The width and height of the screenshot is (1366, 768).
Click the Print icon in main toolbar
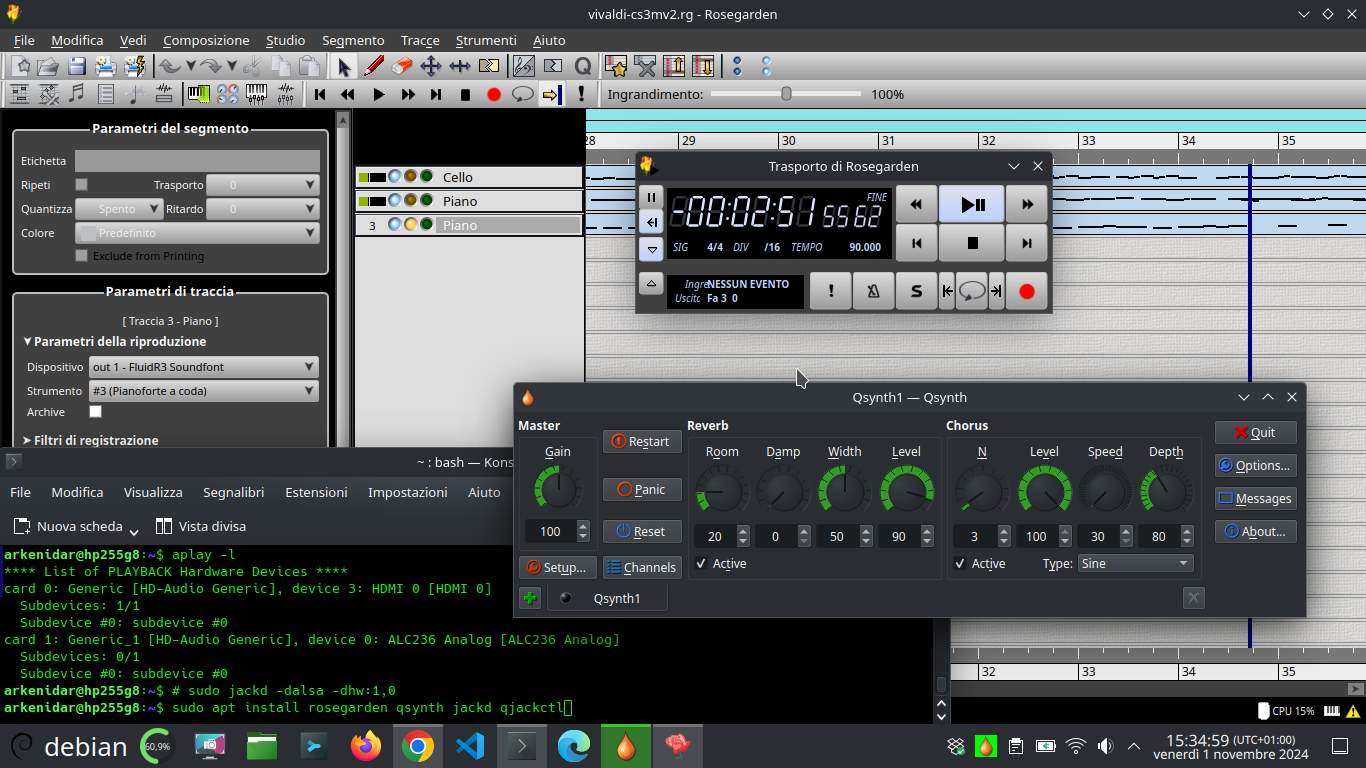tap(106, 67)
